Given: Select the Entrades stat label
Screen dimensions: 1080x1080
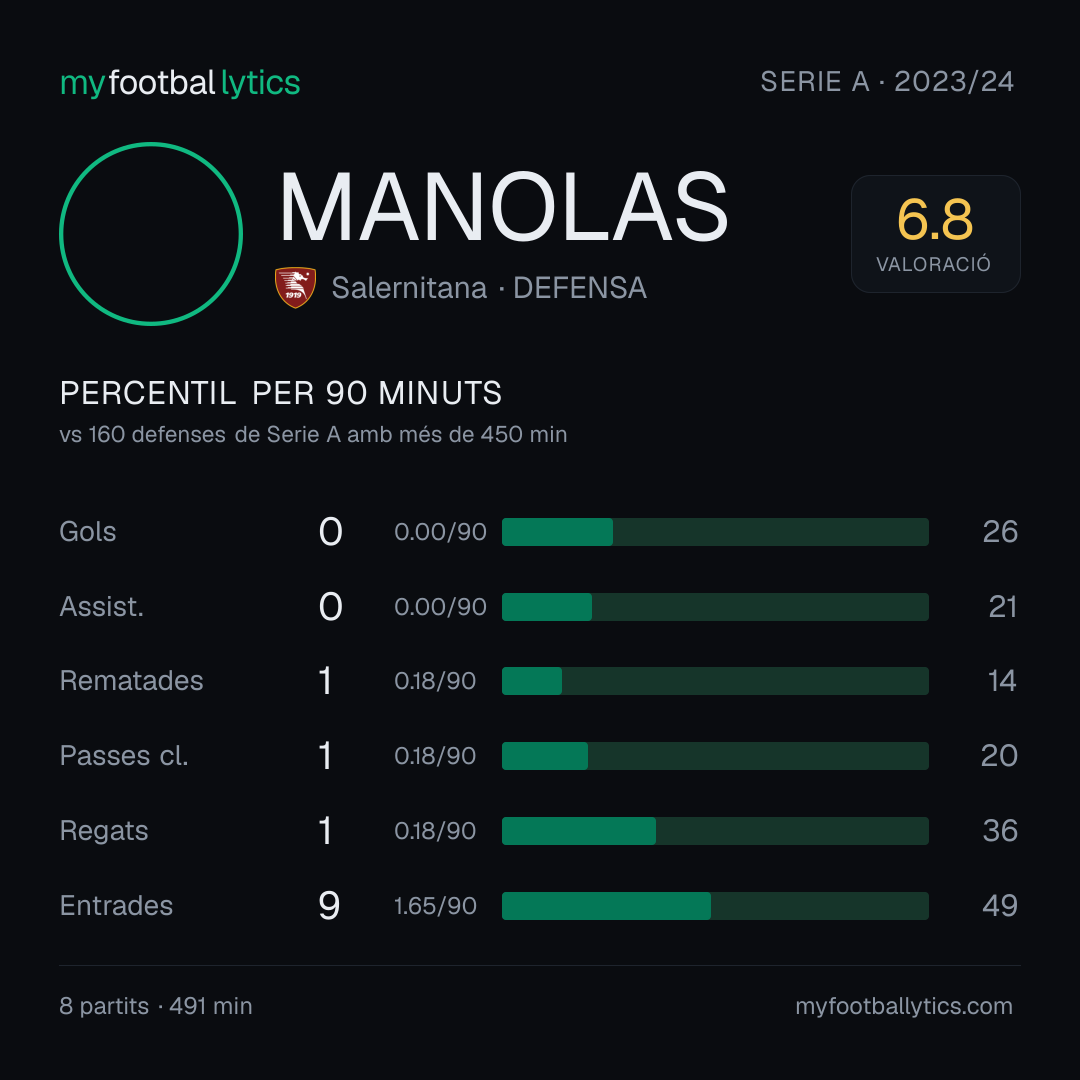Looking at the screenshot, I should point(116,906).
